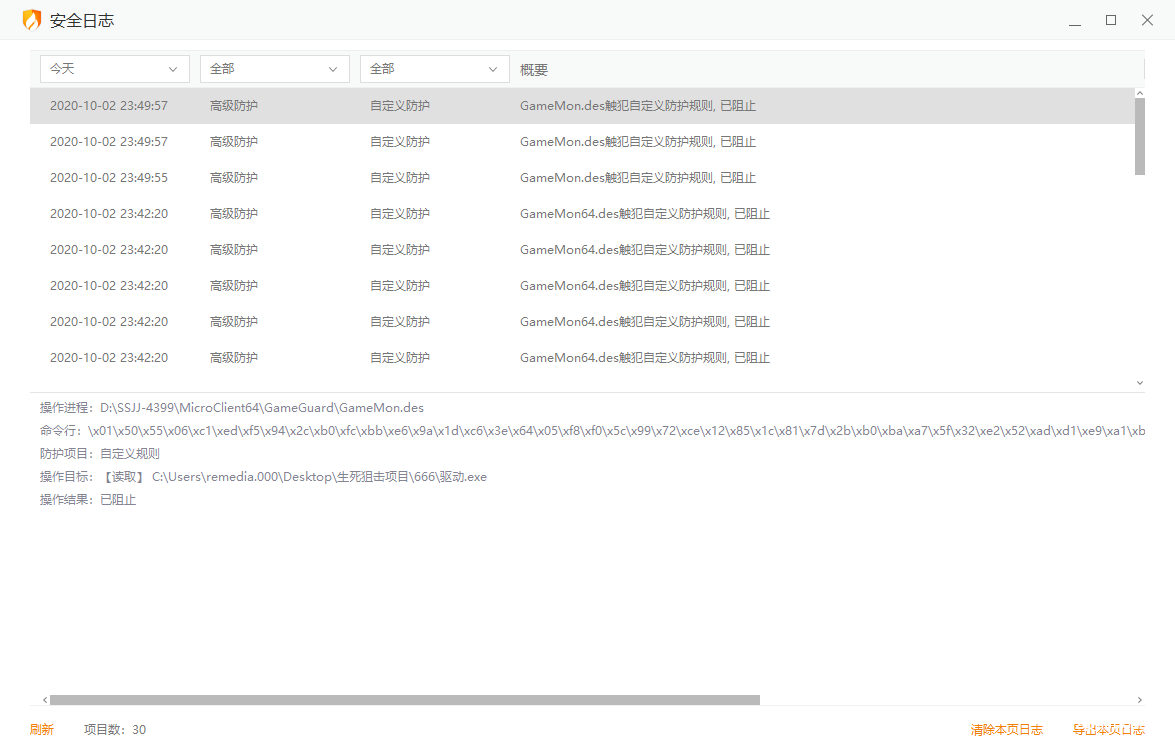Screen dimensions: 1175x755
Task: Click the horizontal scrollbar right arrow
Action: tap(1140, 700)
